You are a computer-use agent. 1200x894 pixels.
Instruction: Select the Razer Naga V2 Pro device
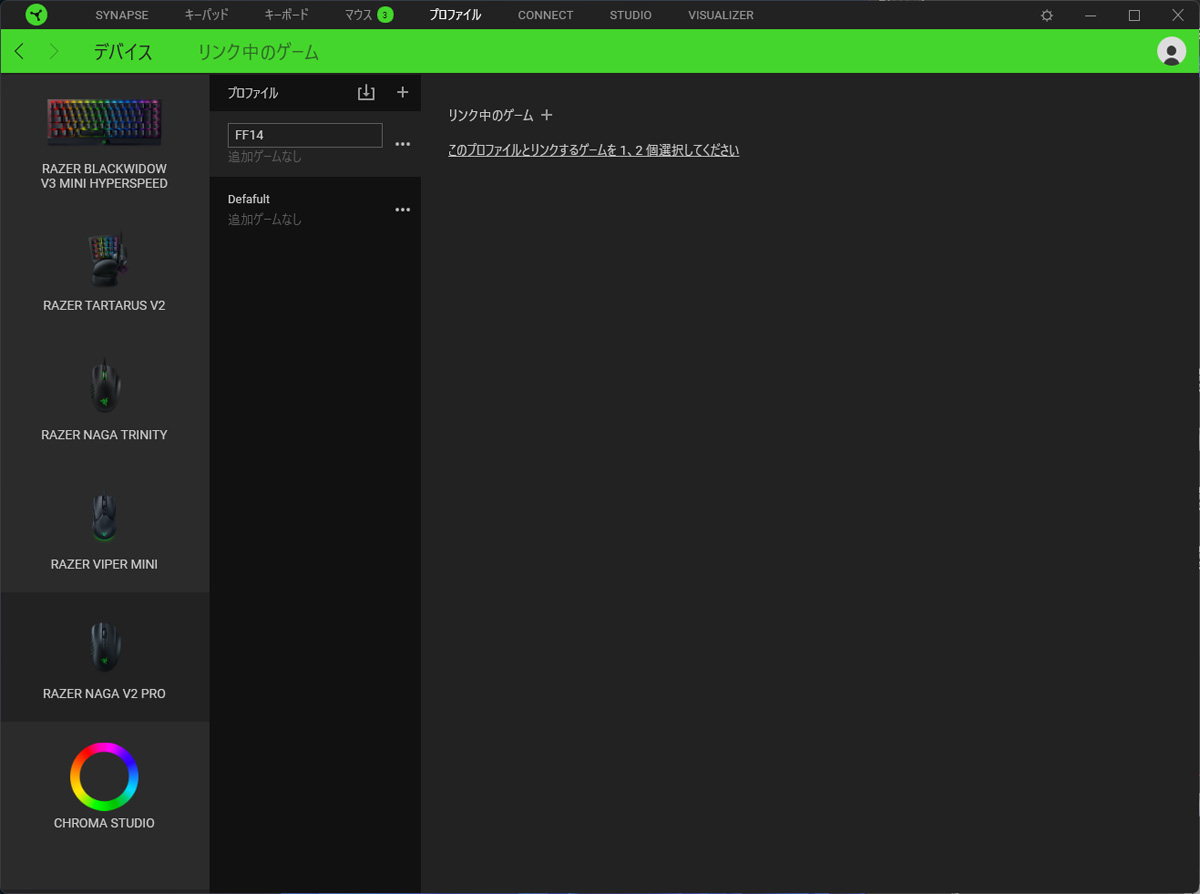pos(104,657)
